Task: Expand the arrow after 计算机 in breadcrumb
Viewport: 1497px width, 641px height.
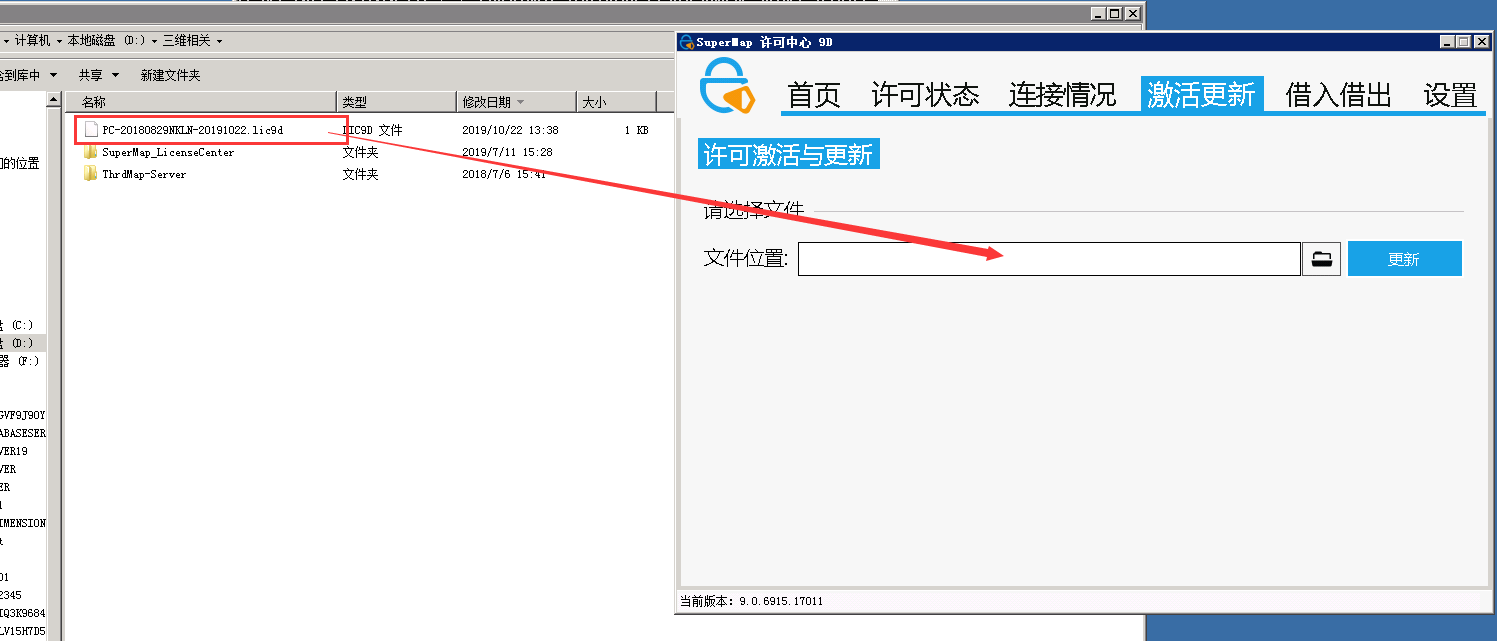Action: point(59,41)
